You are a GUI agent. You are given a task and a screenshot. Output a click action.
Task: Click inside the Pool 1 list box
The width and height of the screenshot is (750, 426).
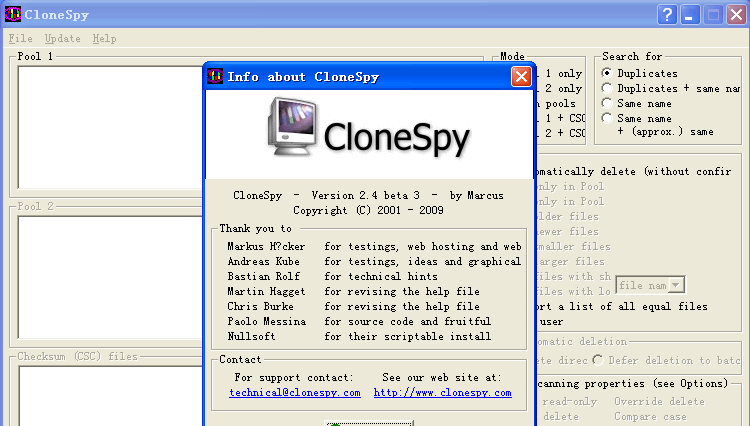tap(110, 128)
